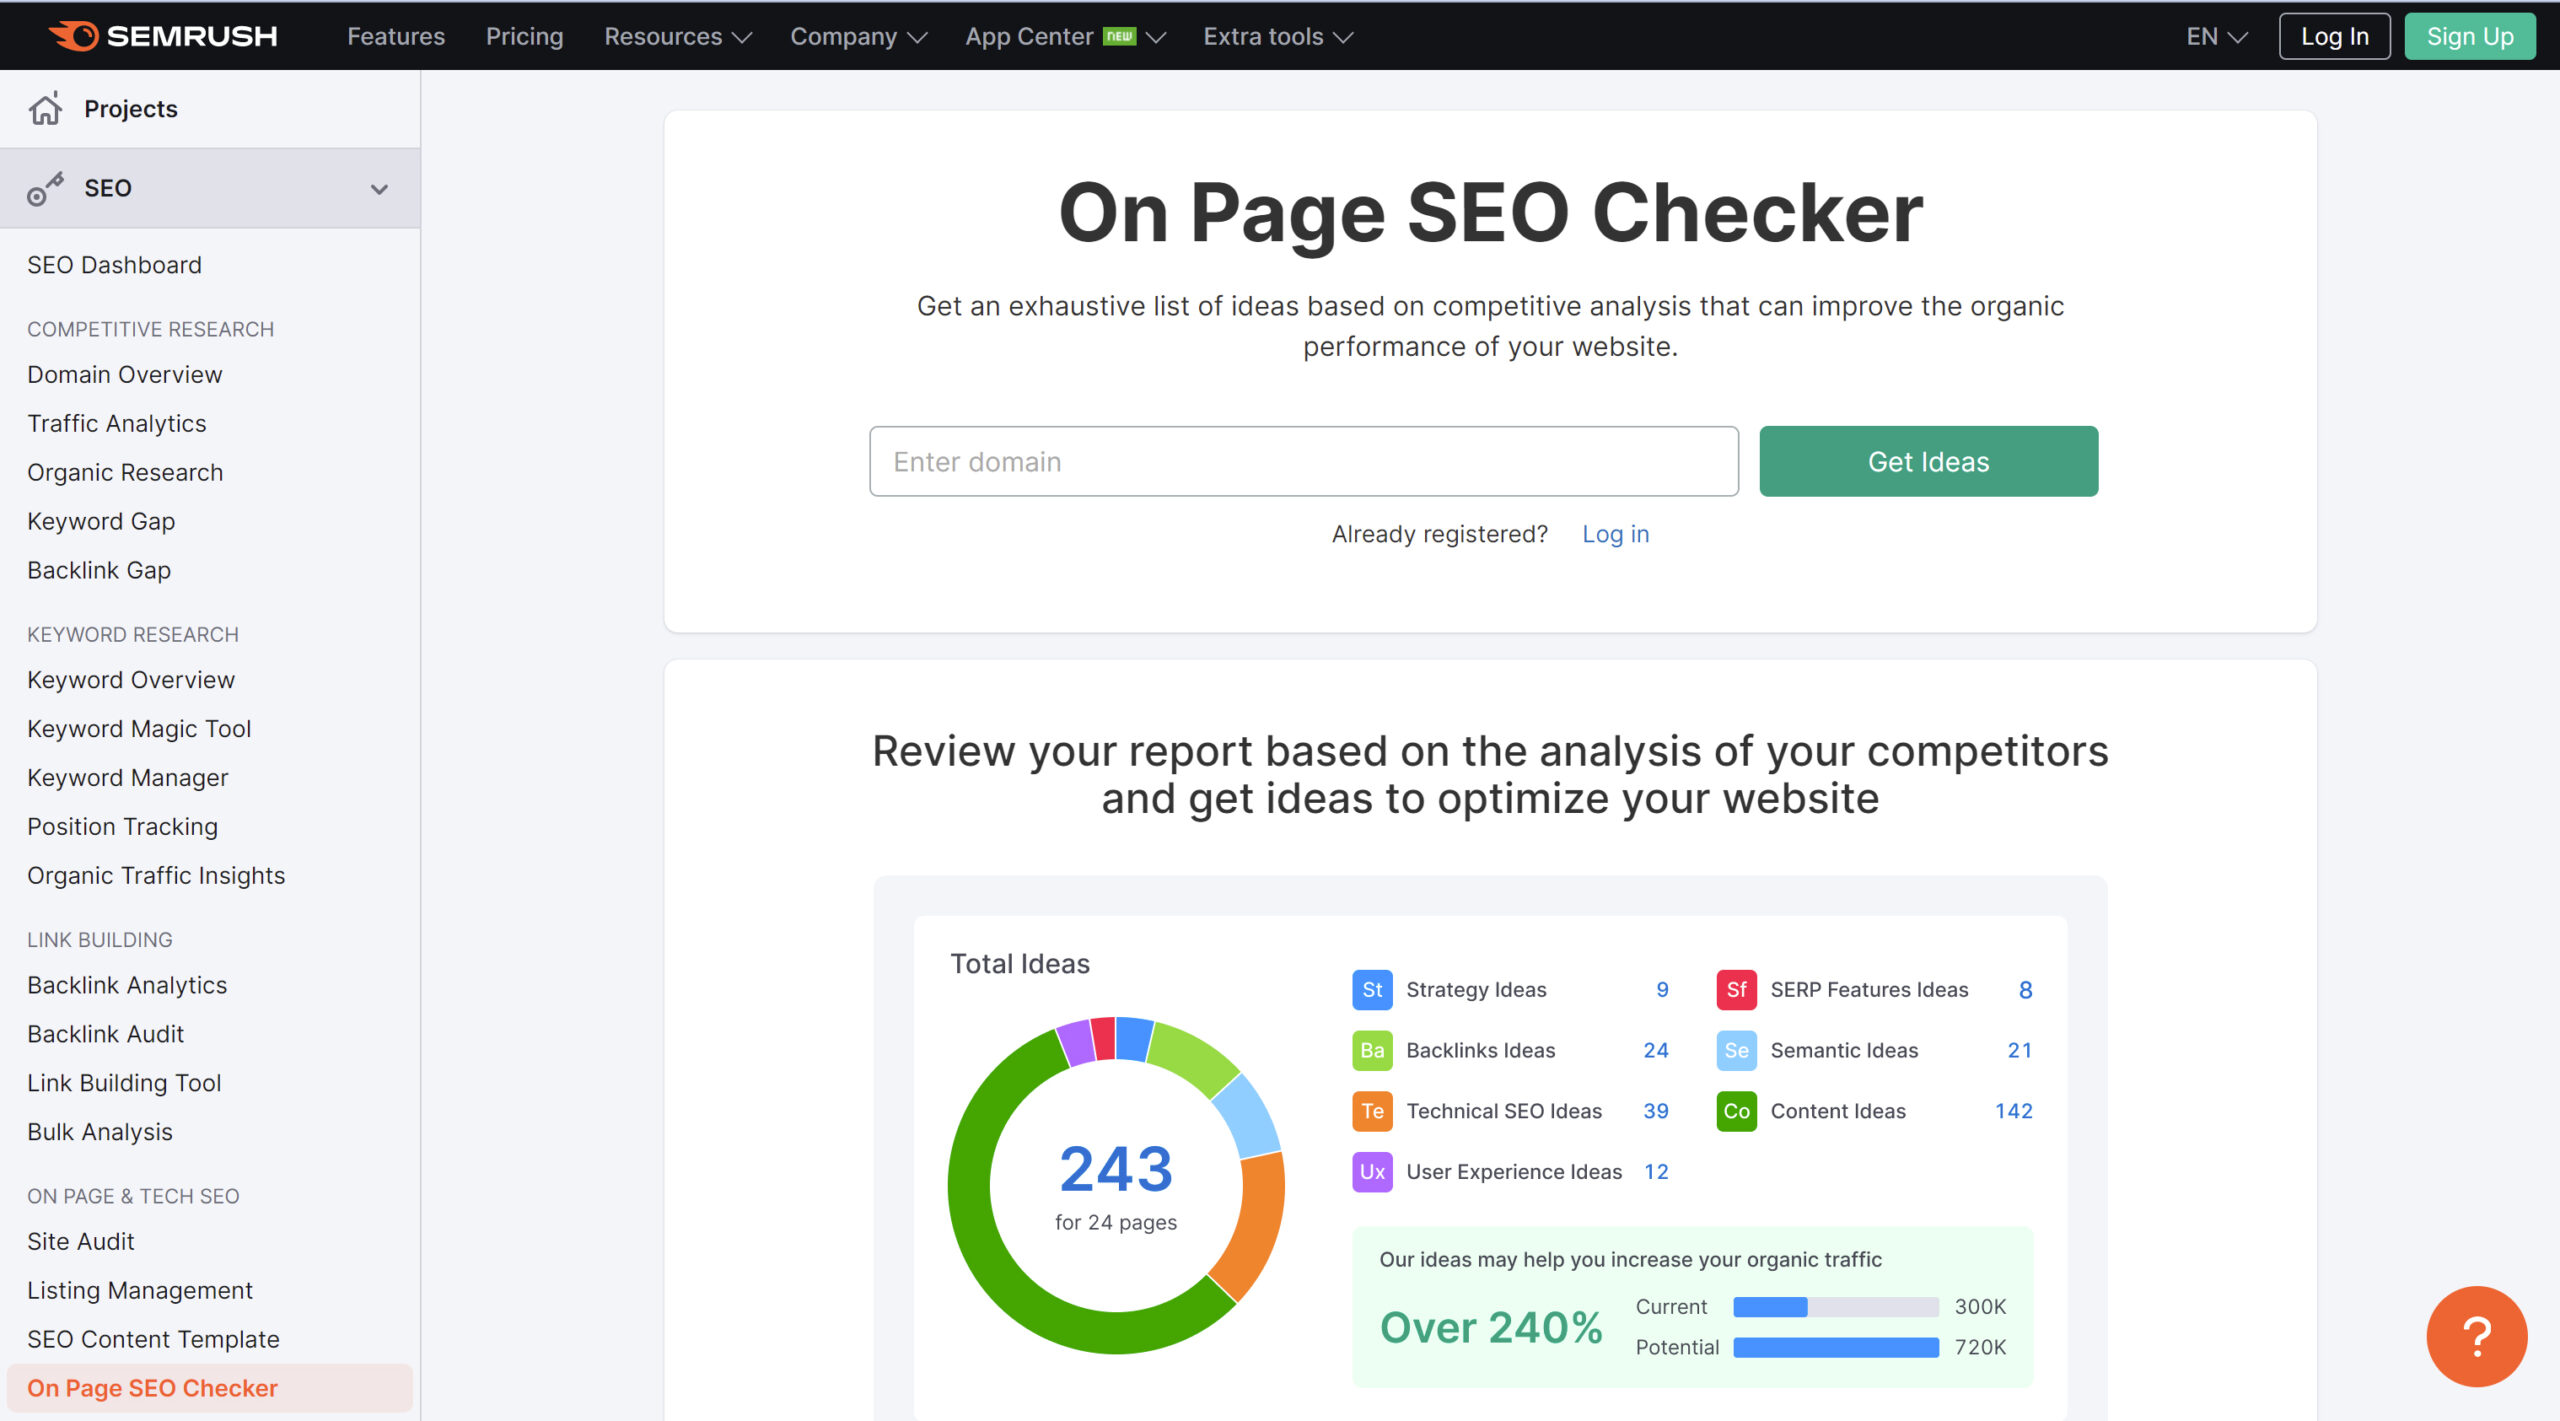Click the Te Technical SEO Ideas badge
Viewport: 2560px width, 1421px height.
pyautogui.click(x=1372, y=1111)
